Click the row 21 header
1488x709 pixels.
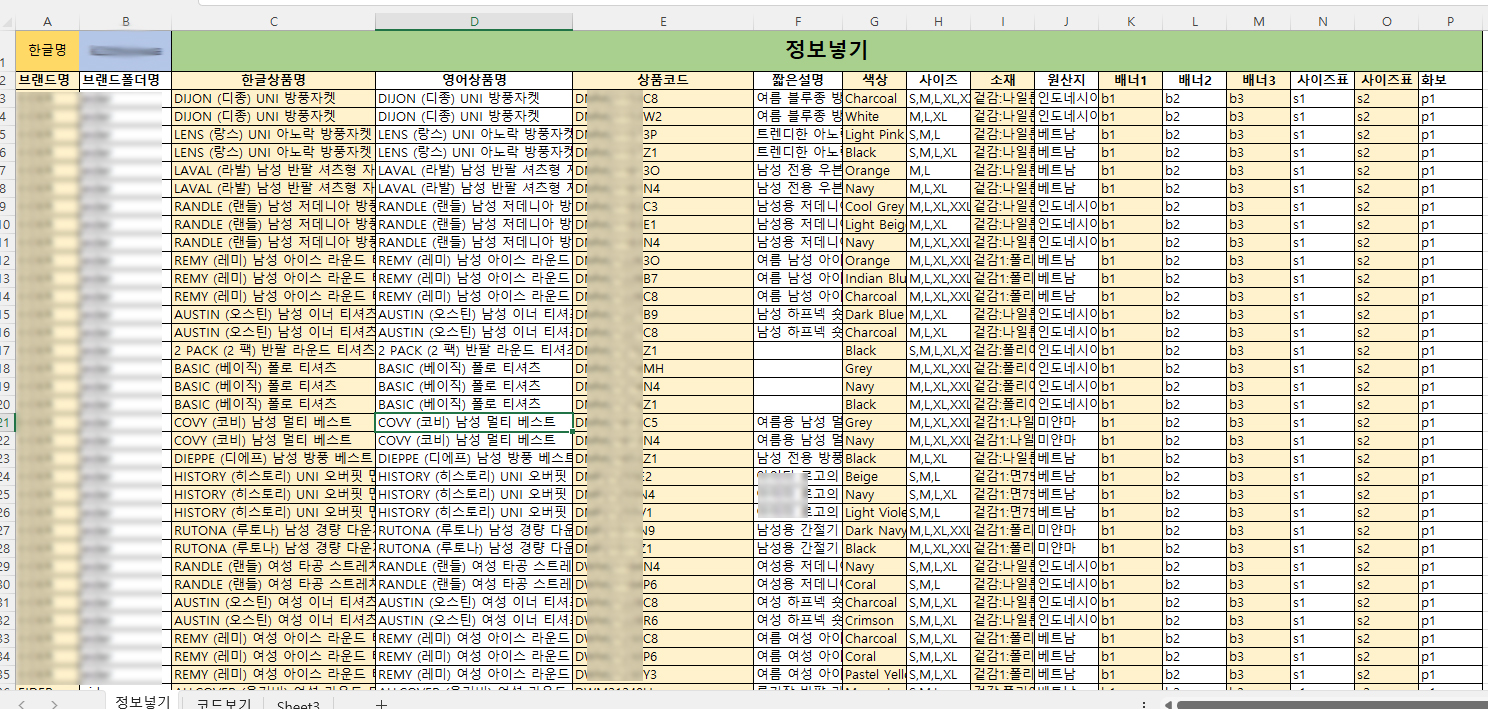tap(7, 423)
